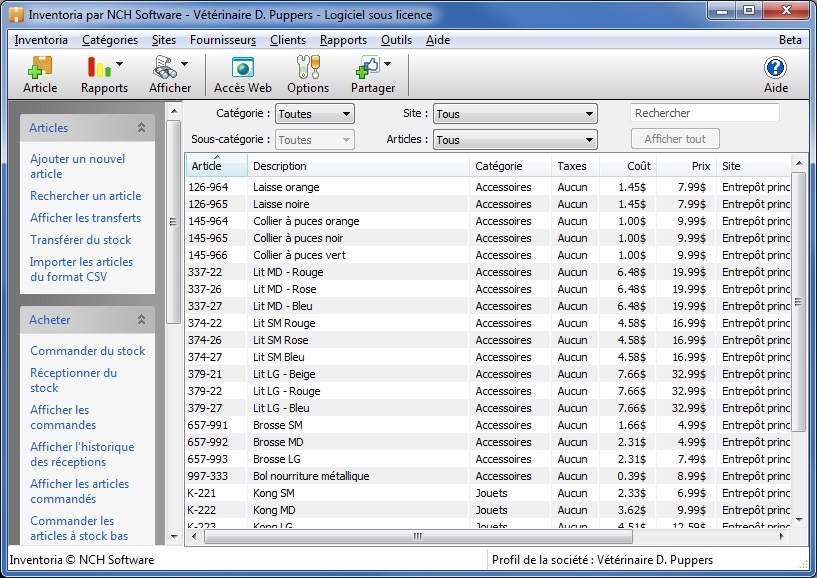Click the Afficher tout button
817x578 pixels.
coord(675,139)
